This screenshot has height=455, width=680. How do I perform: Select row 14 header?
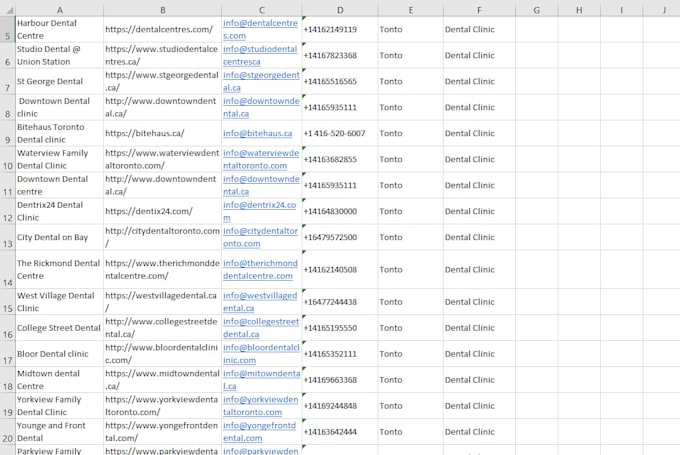click(x=7, y=270)
